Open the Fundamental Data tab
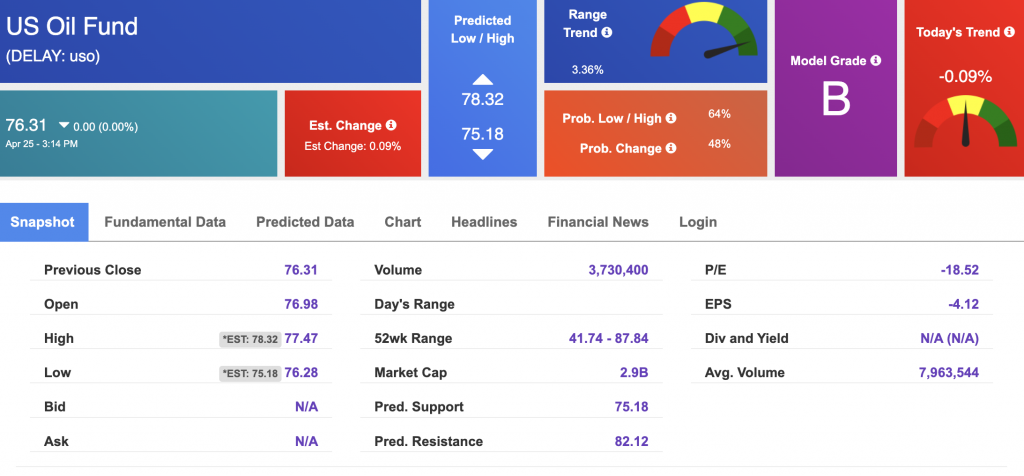Viewport: 1024px width, 476px height. click(165, 222)
